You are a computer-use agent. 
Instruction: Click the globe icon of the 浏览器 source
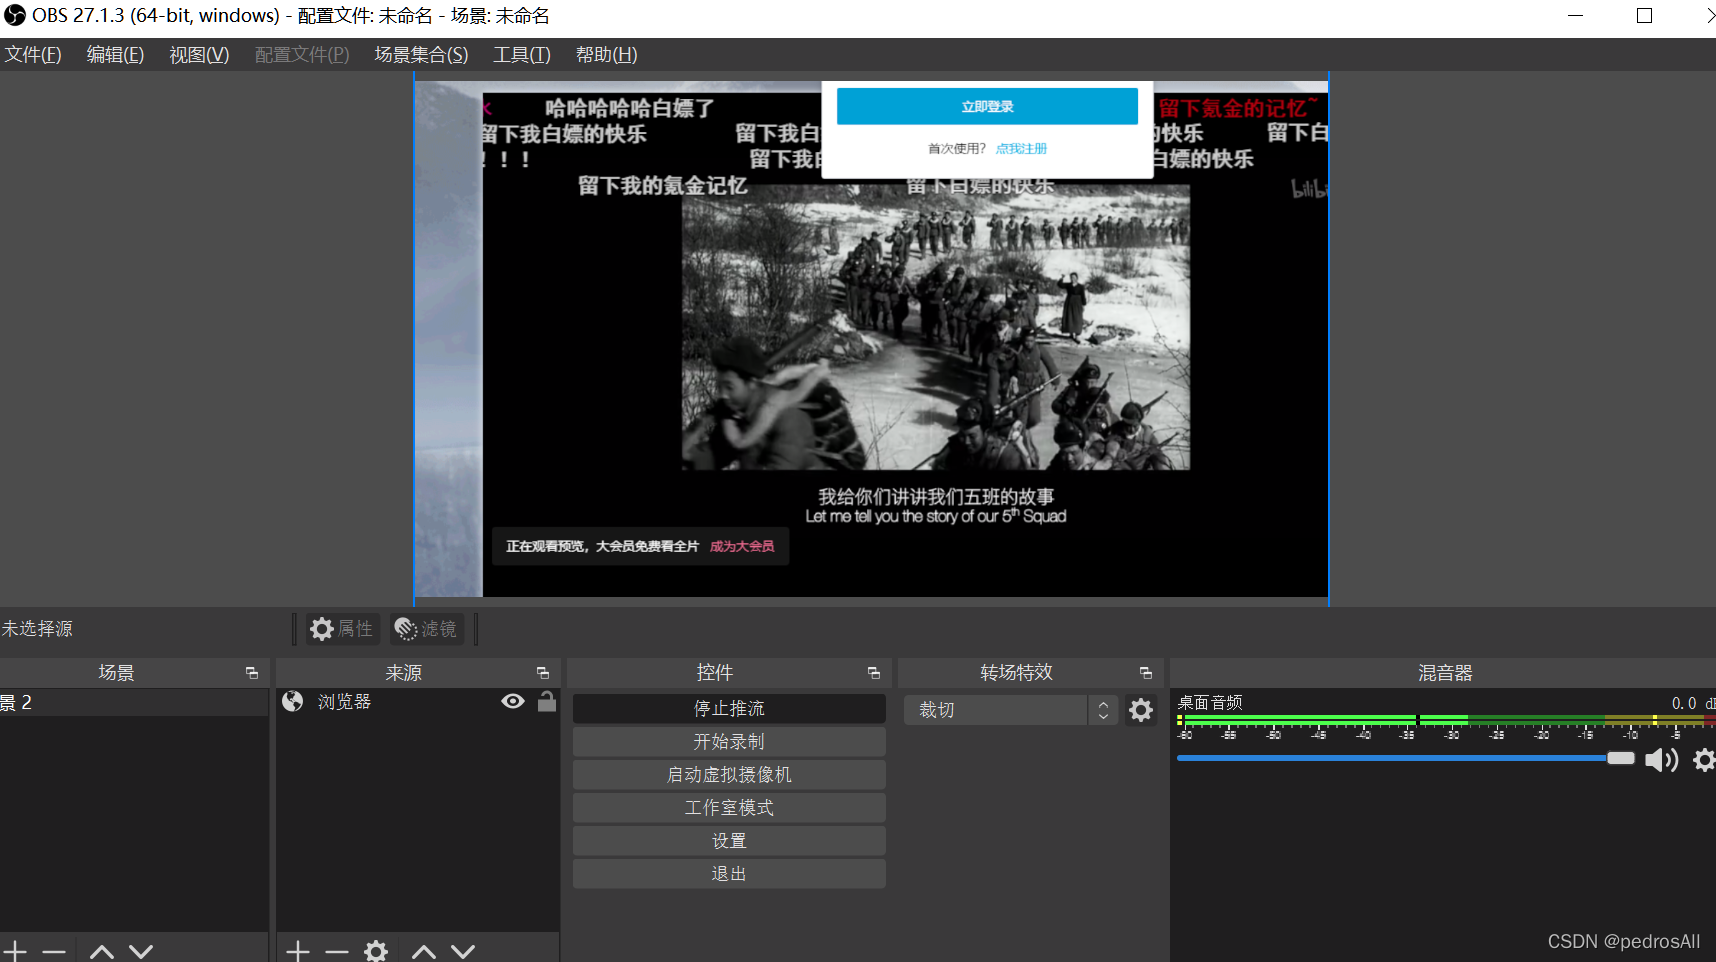click(292, 701)
